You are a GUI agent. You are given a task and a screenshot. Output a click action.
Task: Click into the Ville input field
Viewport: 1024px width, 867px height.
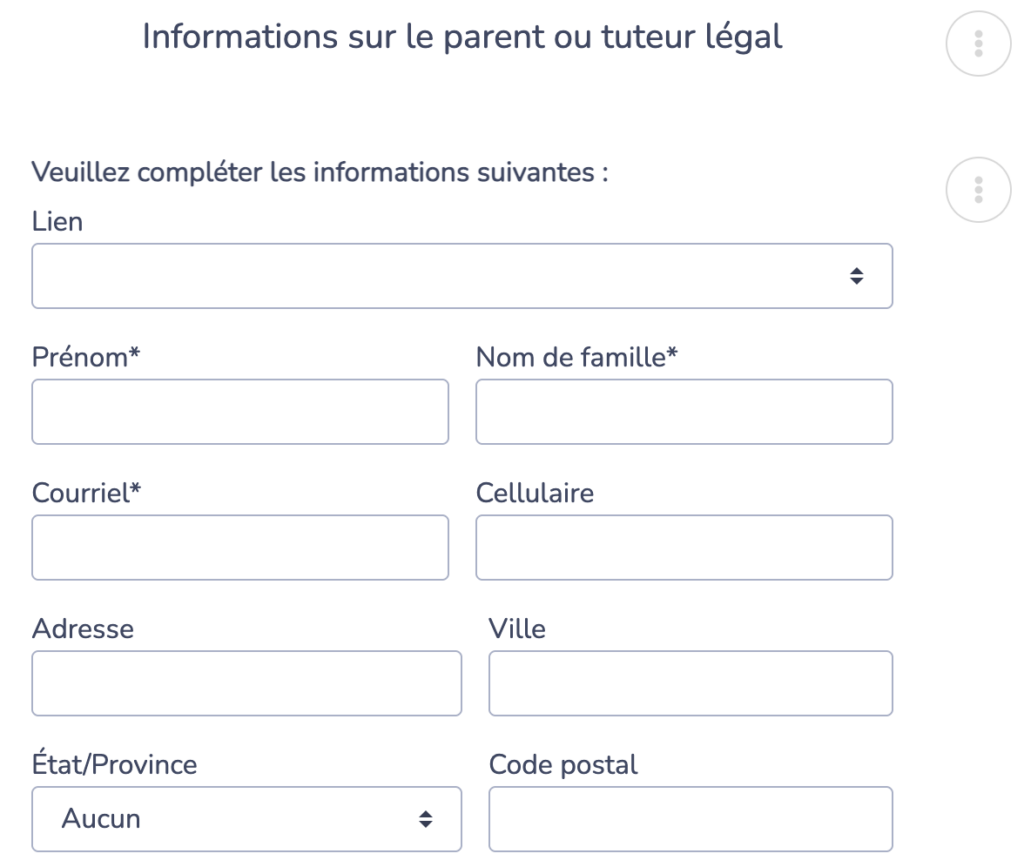pyautogui.click(x=690, y=683)
